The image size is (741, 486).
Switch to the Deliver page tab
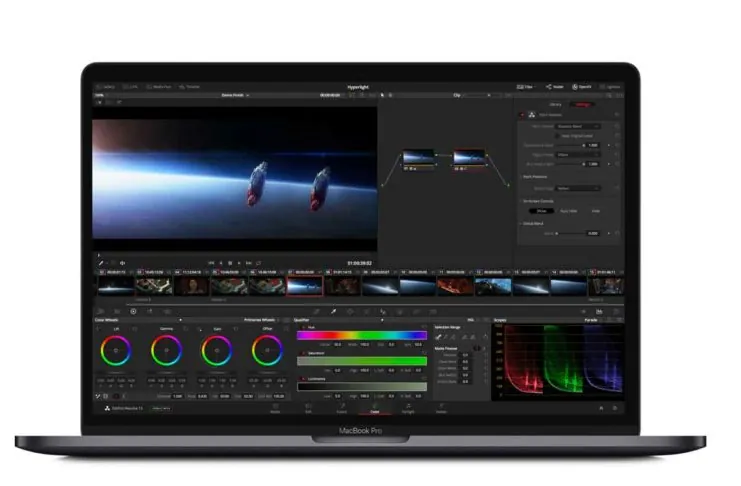[441, 408]
